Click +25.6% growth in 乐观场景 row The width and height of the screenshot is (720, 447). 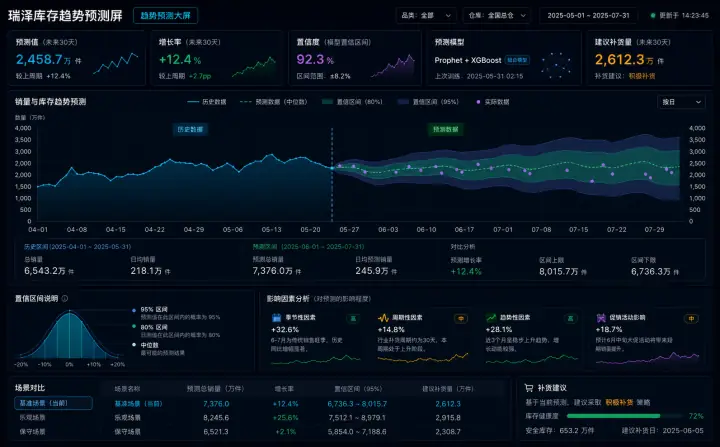[285, 418]
